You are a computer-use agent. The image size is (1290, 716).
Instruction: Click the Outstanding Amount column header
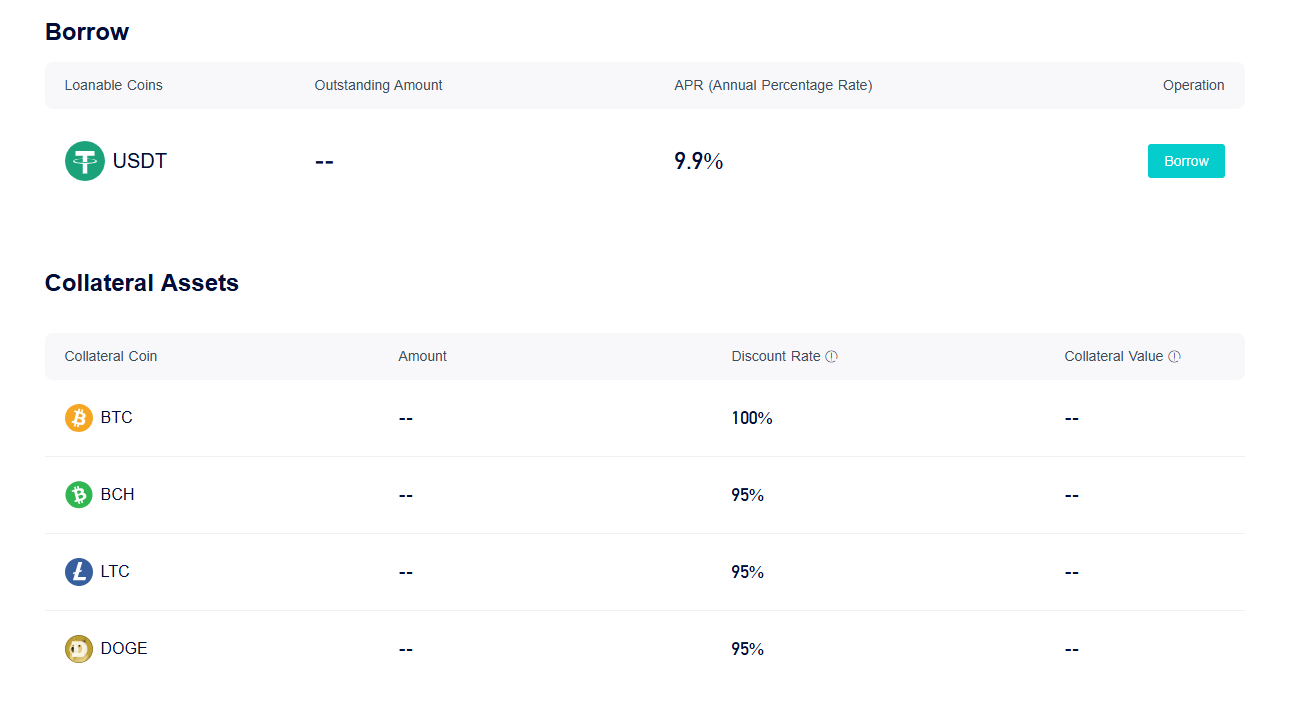point(379,86)
